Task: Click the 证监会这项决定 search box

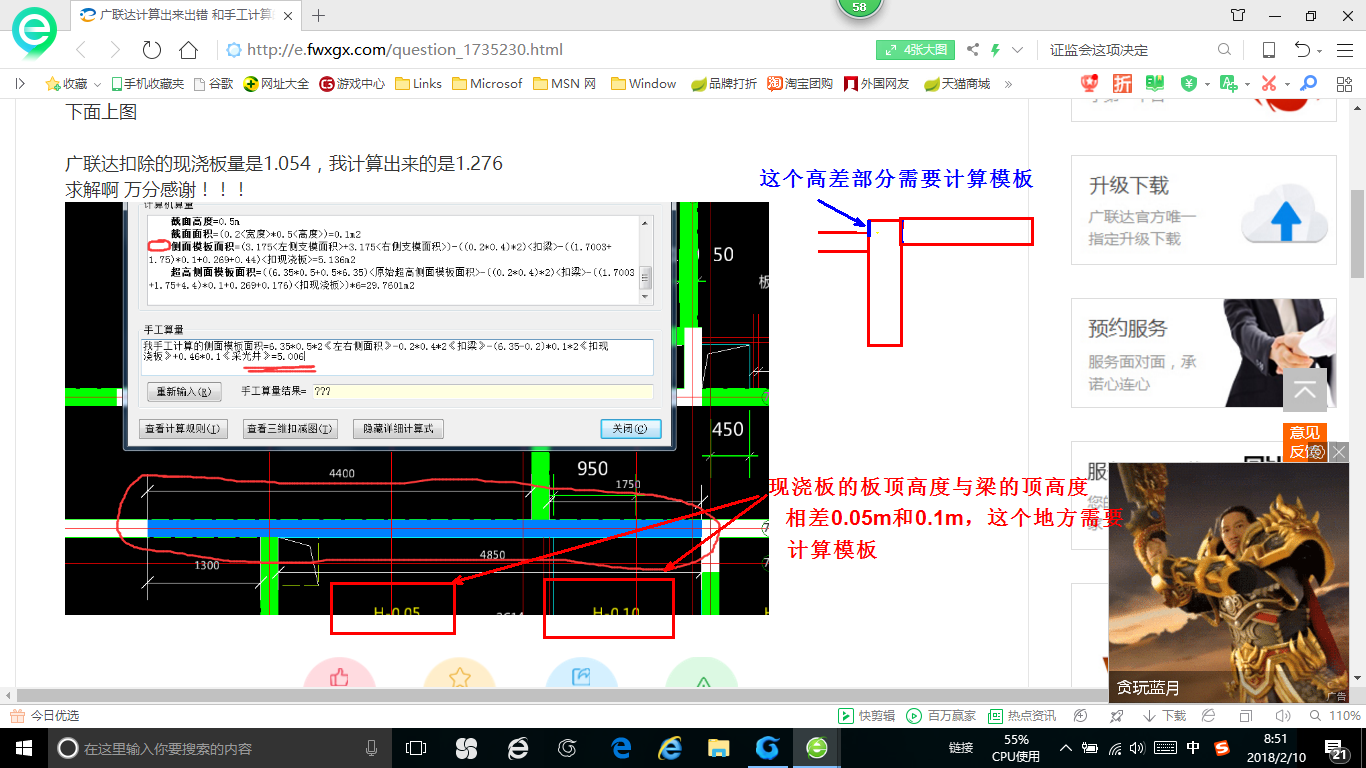Action: (x=1128, y=50)
